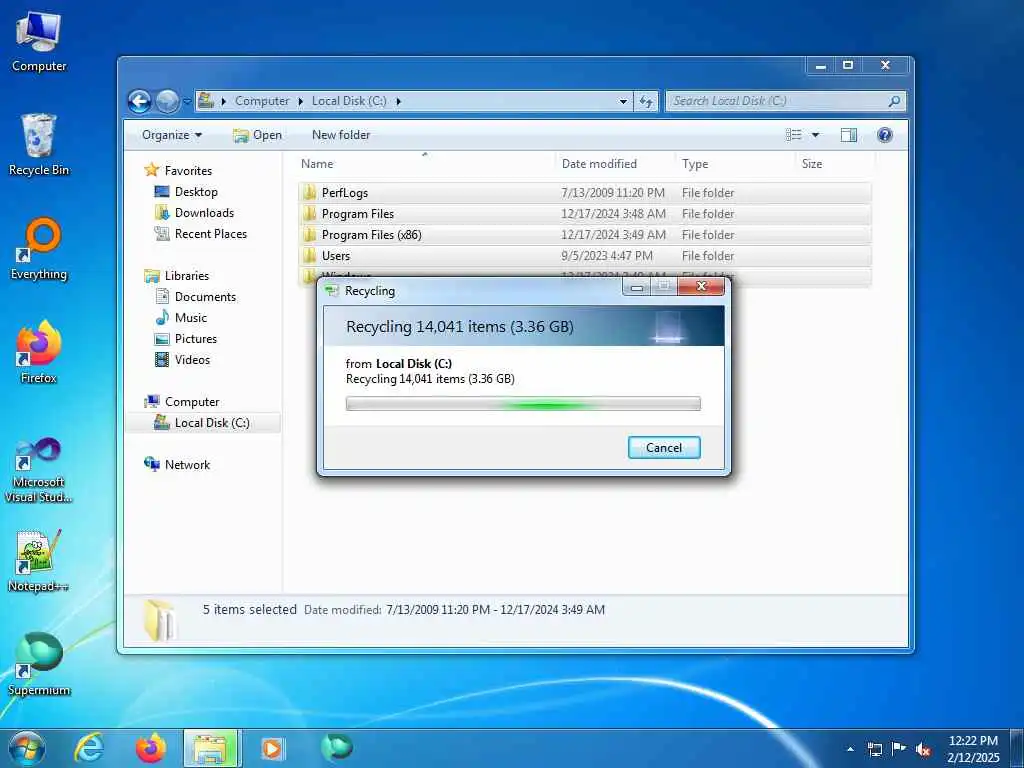The height and width of the screenshot is (768, 1024).
Task: Click New folder in the toolbar
Action: pyautogui.click(x=341, y=135)
